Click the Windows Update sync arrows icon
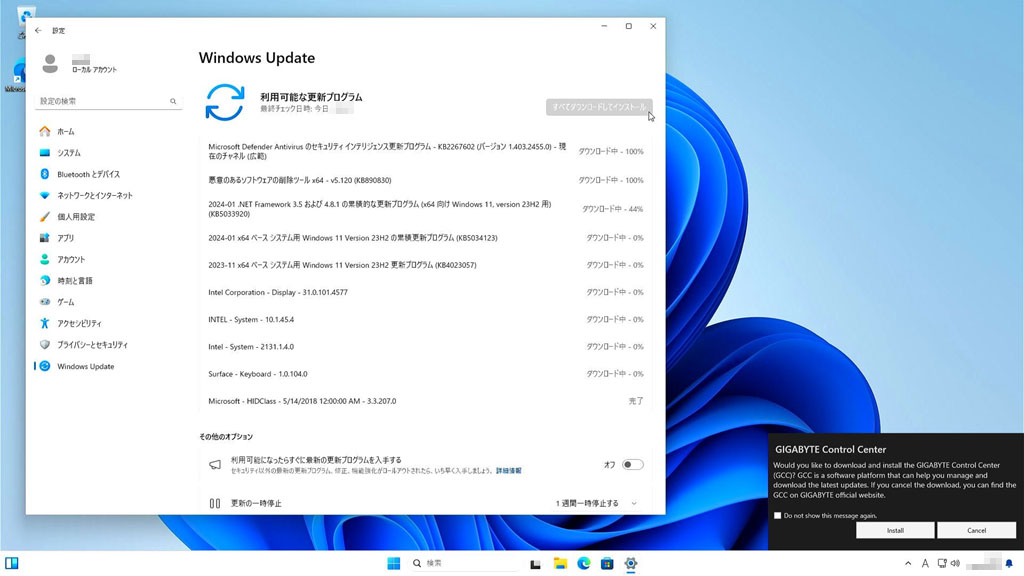This screenshot has width=1024, height=576. (225, 103)
